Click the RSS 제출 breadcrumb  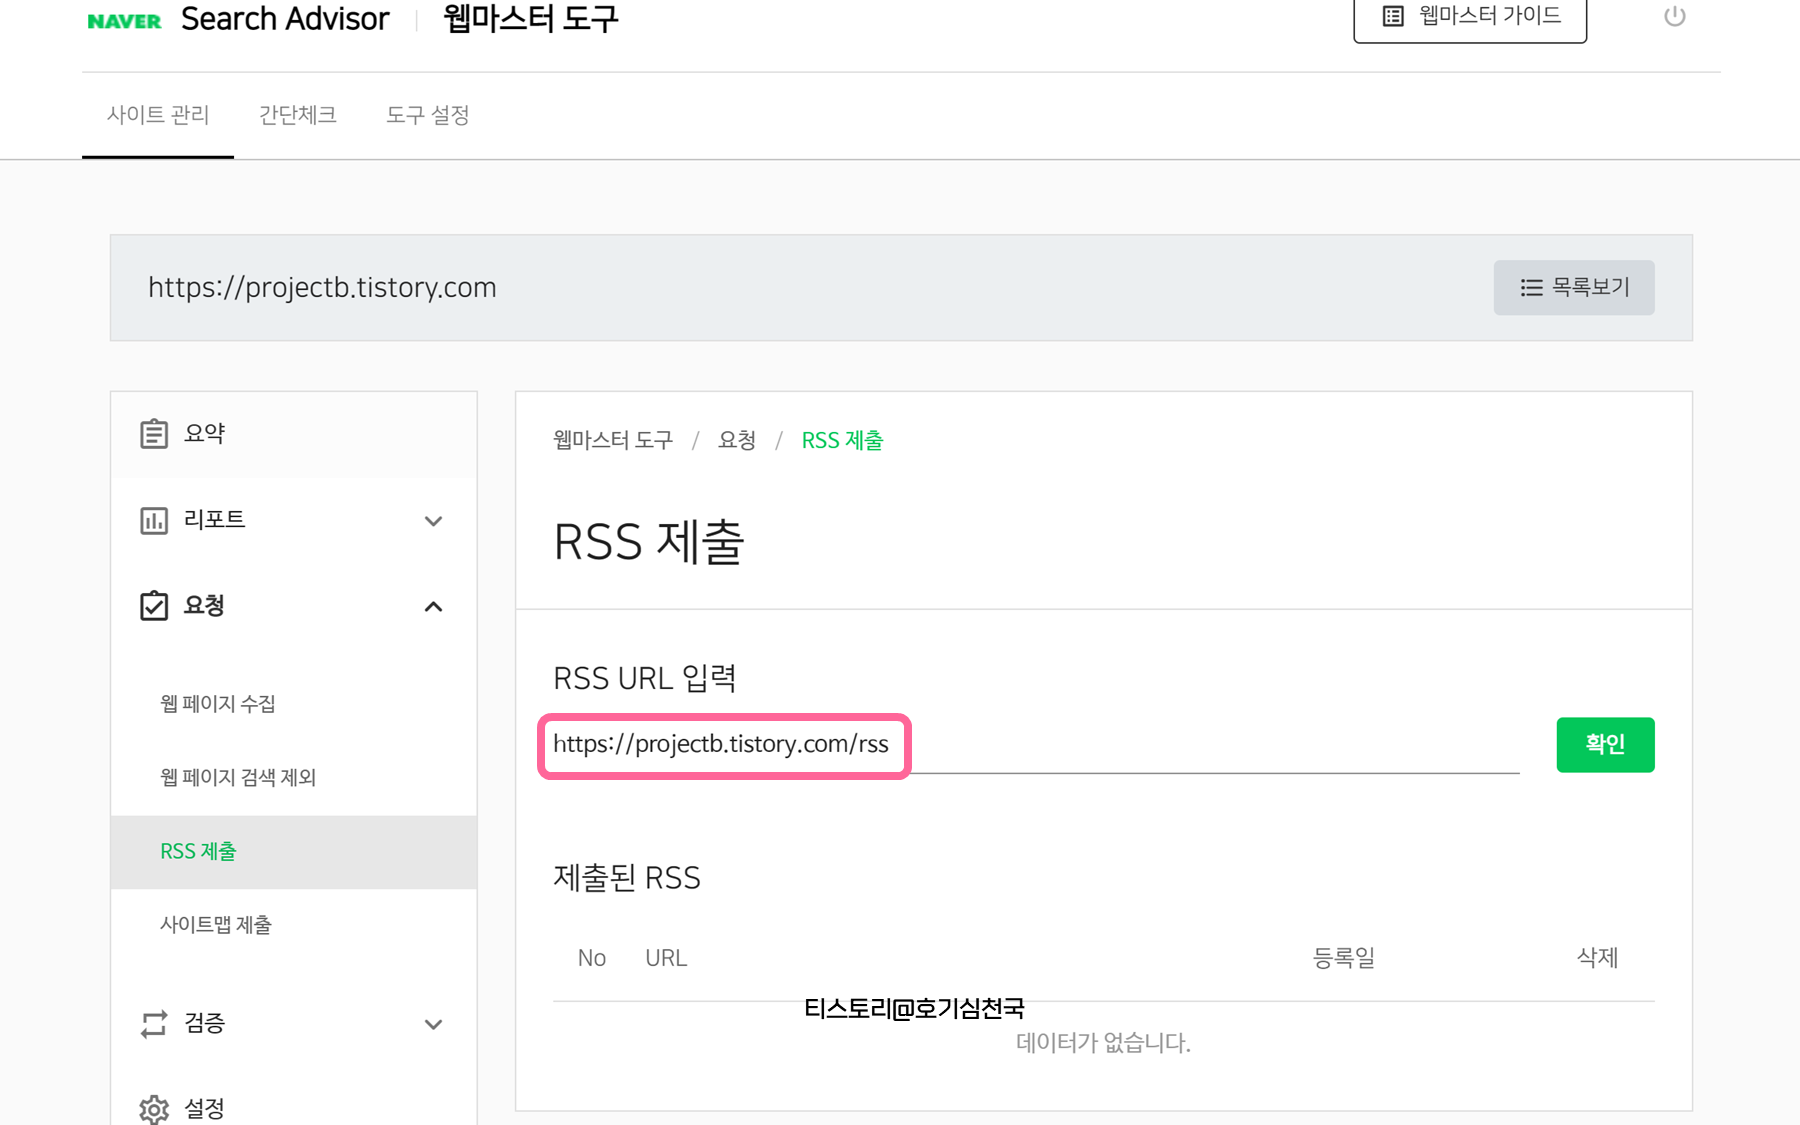point(843,441)
